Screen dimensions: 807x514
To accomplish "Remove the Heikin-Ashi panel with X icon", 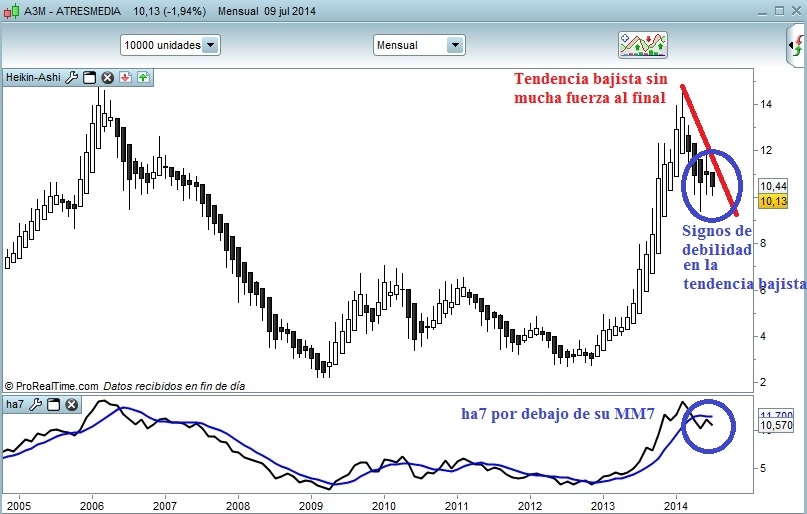I will (107, 78).
